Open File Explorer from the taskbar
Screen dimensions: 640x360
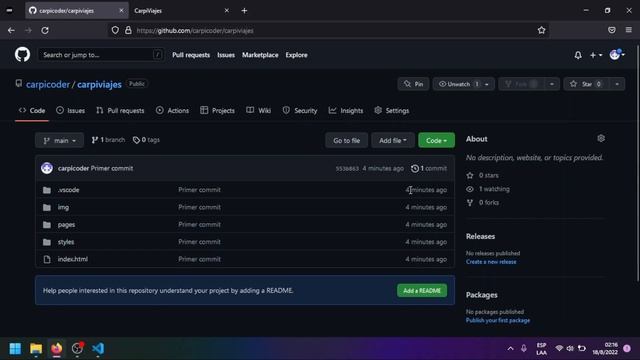(x=36, y=349)
